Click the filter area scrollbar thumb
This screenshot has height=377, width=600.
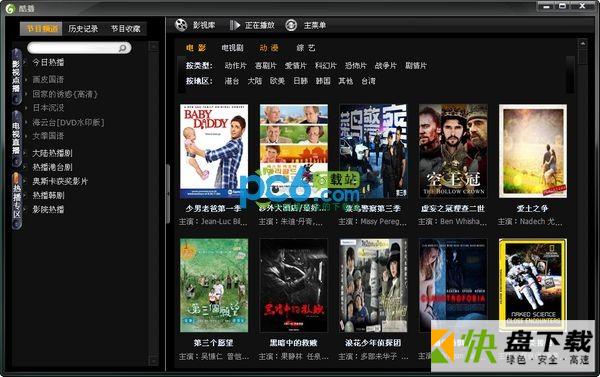570,74
